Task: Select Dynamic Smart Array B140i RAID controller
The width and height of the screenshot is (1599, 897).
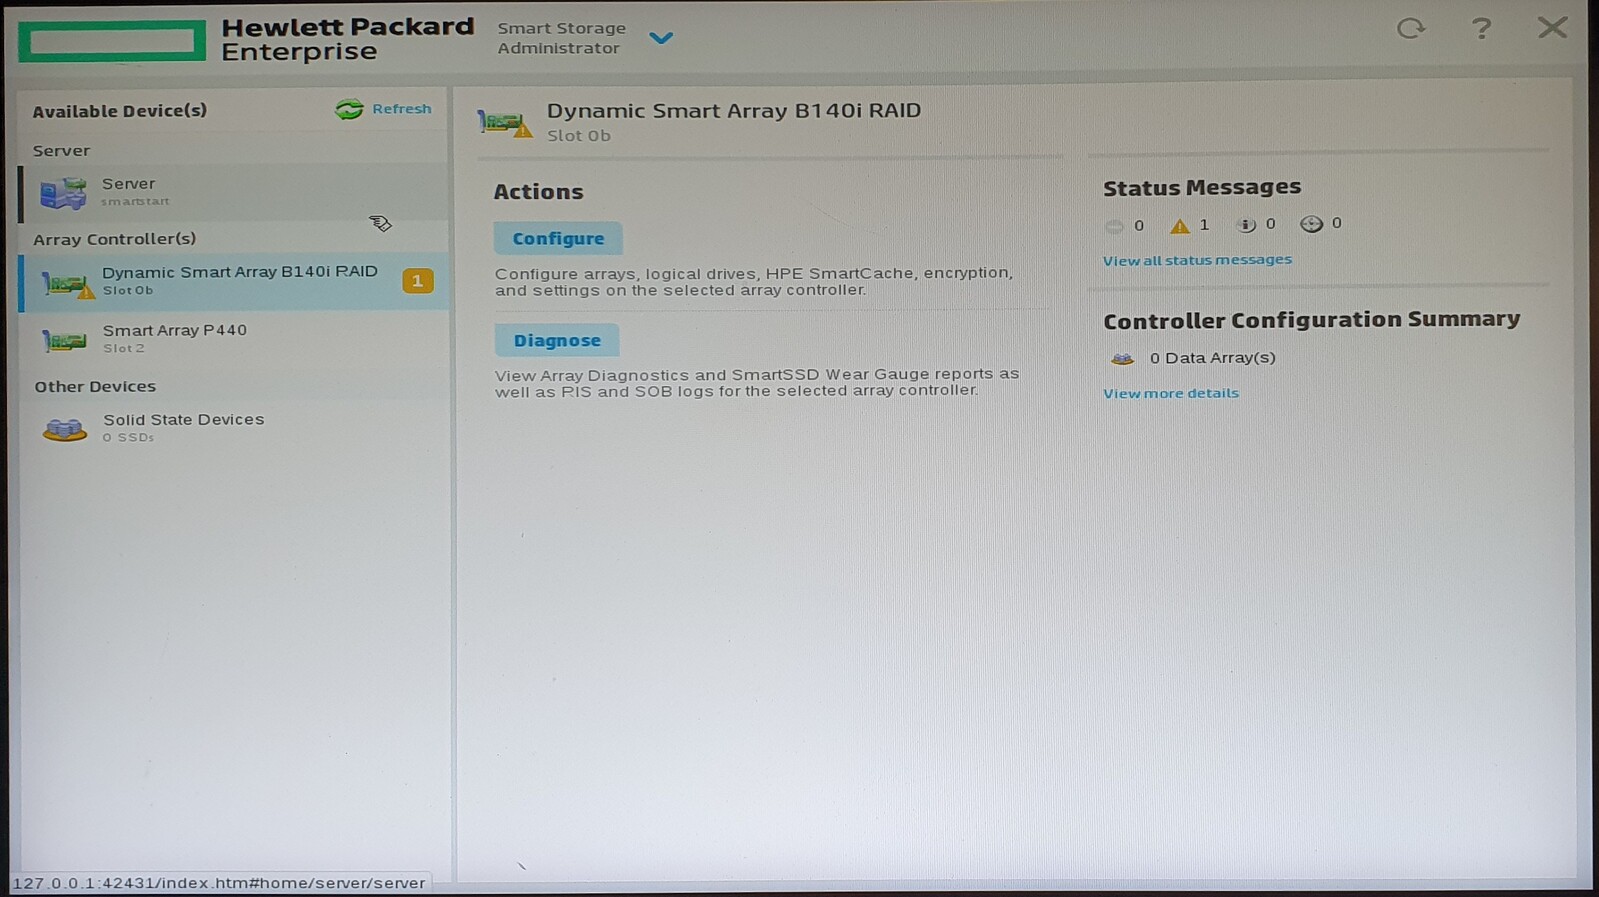Action: pos(234,281)
